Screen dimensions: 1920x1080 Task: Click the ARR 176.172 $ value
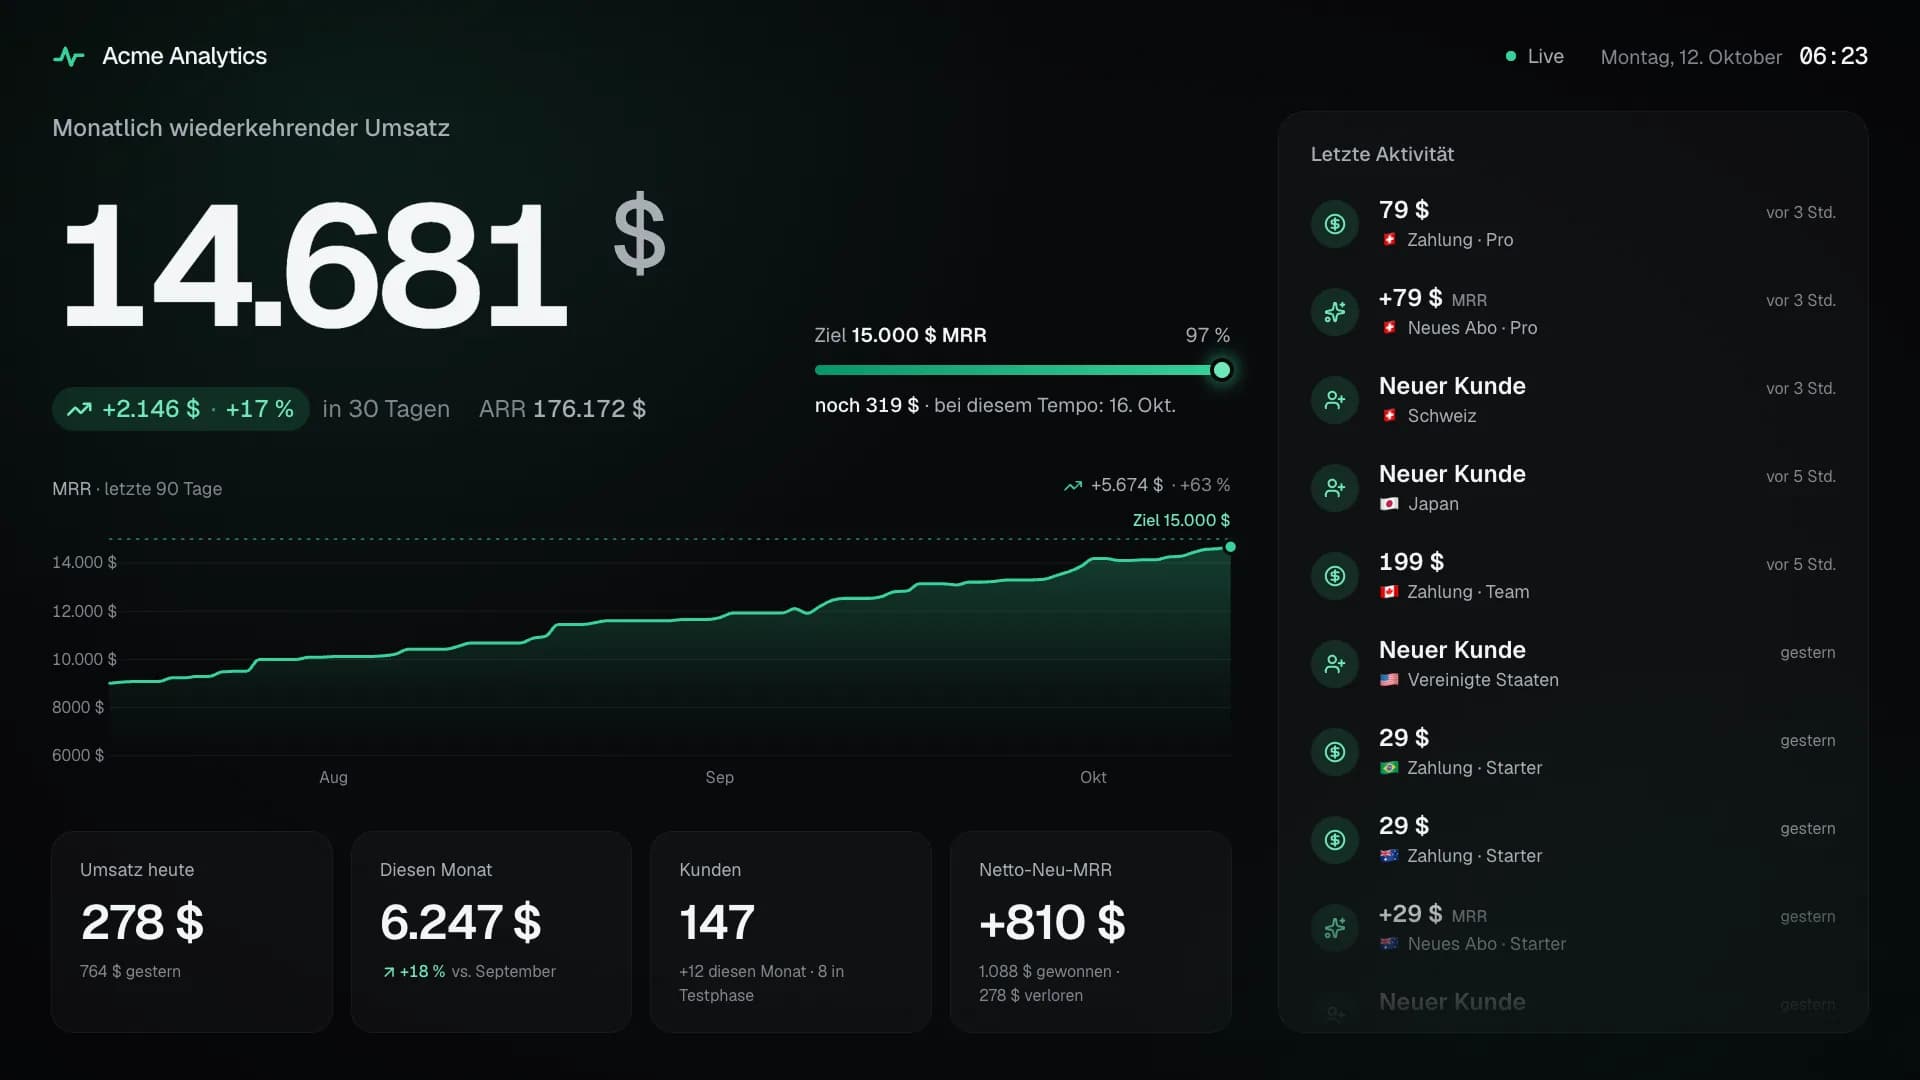click(x=562, y=409)
